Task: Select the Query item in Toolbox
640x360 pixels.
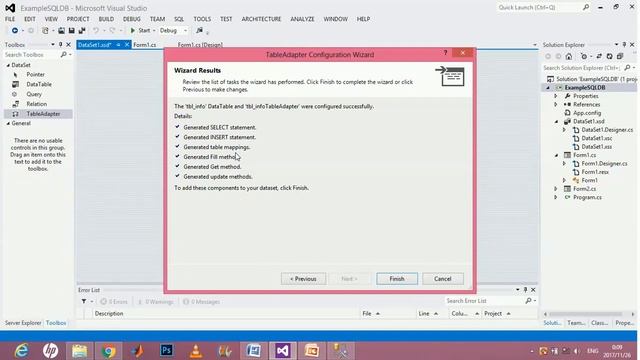Action: pyautogui.click(x=34, y=94)
